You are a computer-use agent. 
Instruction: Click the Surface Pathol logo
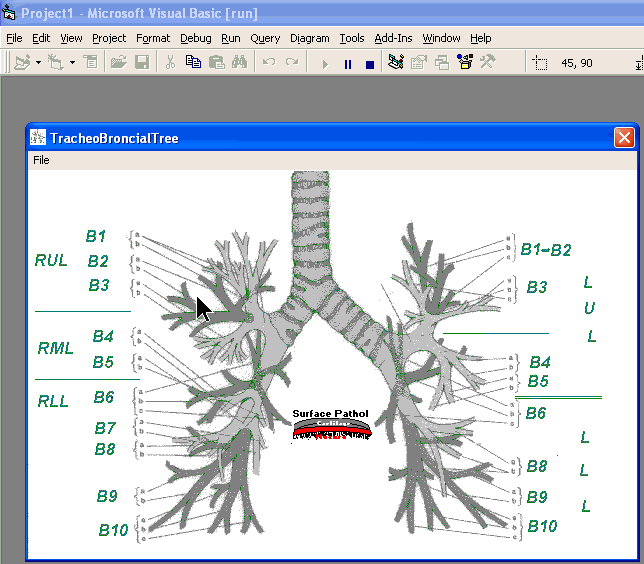click(x=330, y=423)
